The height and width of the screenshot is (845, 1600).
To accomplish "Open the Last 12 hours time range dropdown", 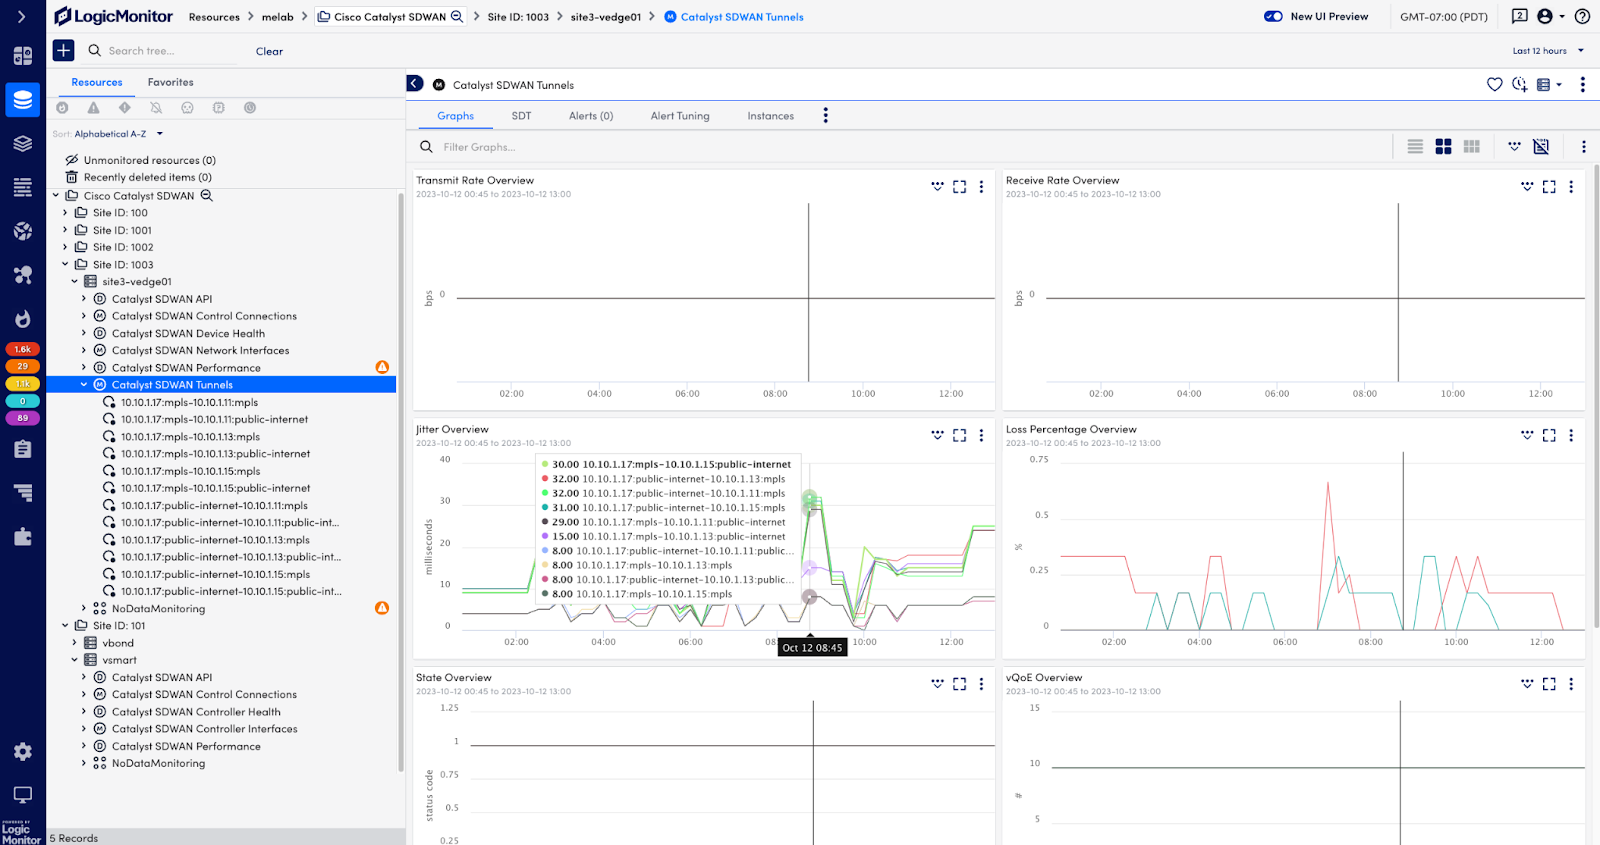I will tap(1548, 51).
